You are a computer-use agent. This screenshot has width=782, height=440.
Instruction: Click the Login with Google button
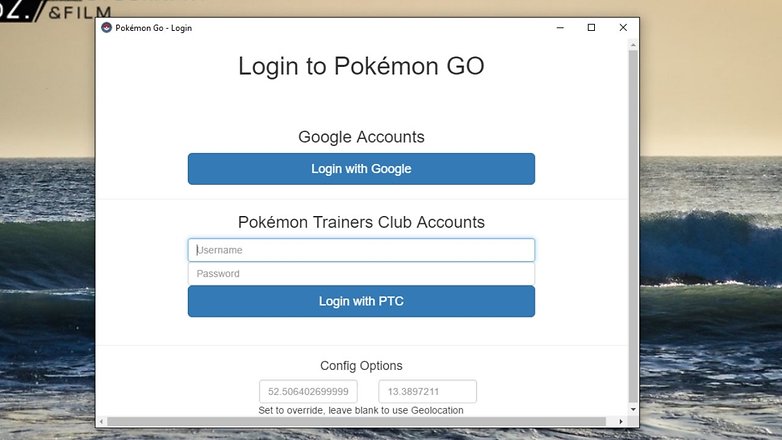click(361, 169)
